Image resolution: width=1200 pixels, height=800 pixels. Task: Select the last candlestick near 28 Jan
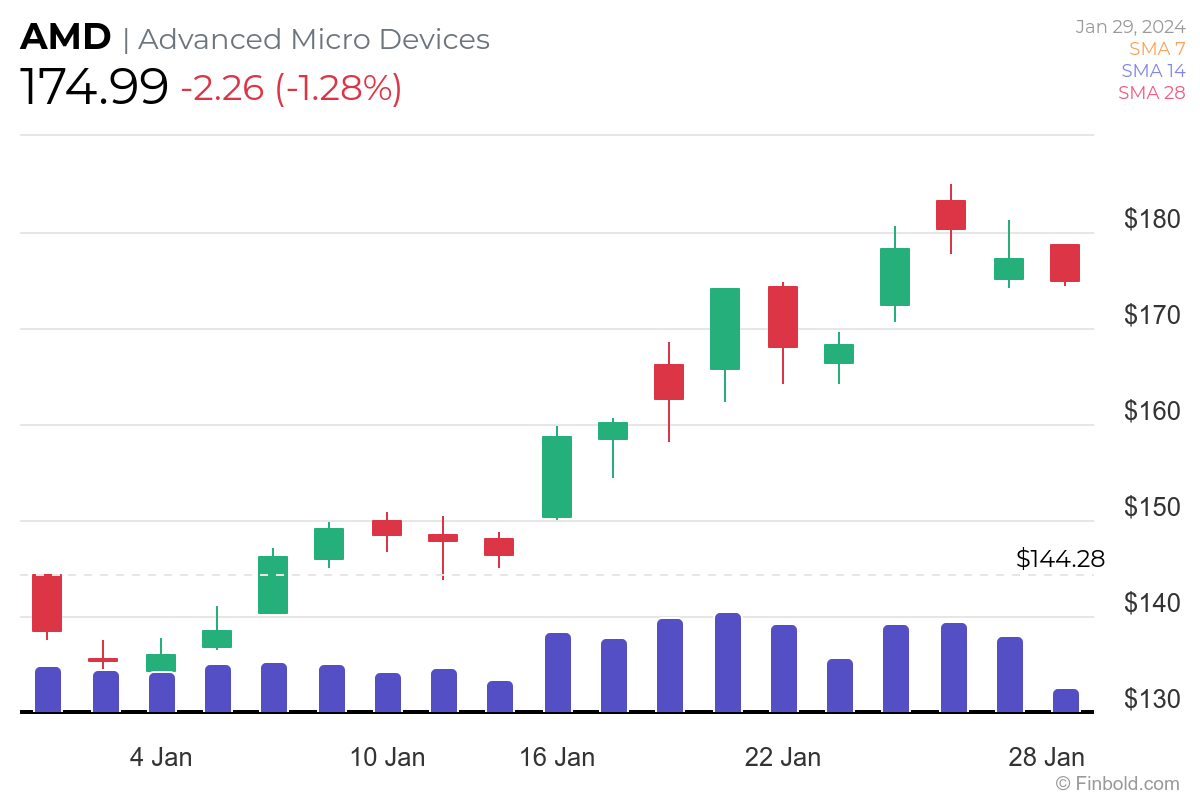click(x=1064, y=261)
